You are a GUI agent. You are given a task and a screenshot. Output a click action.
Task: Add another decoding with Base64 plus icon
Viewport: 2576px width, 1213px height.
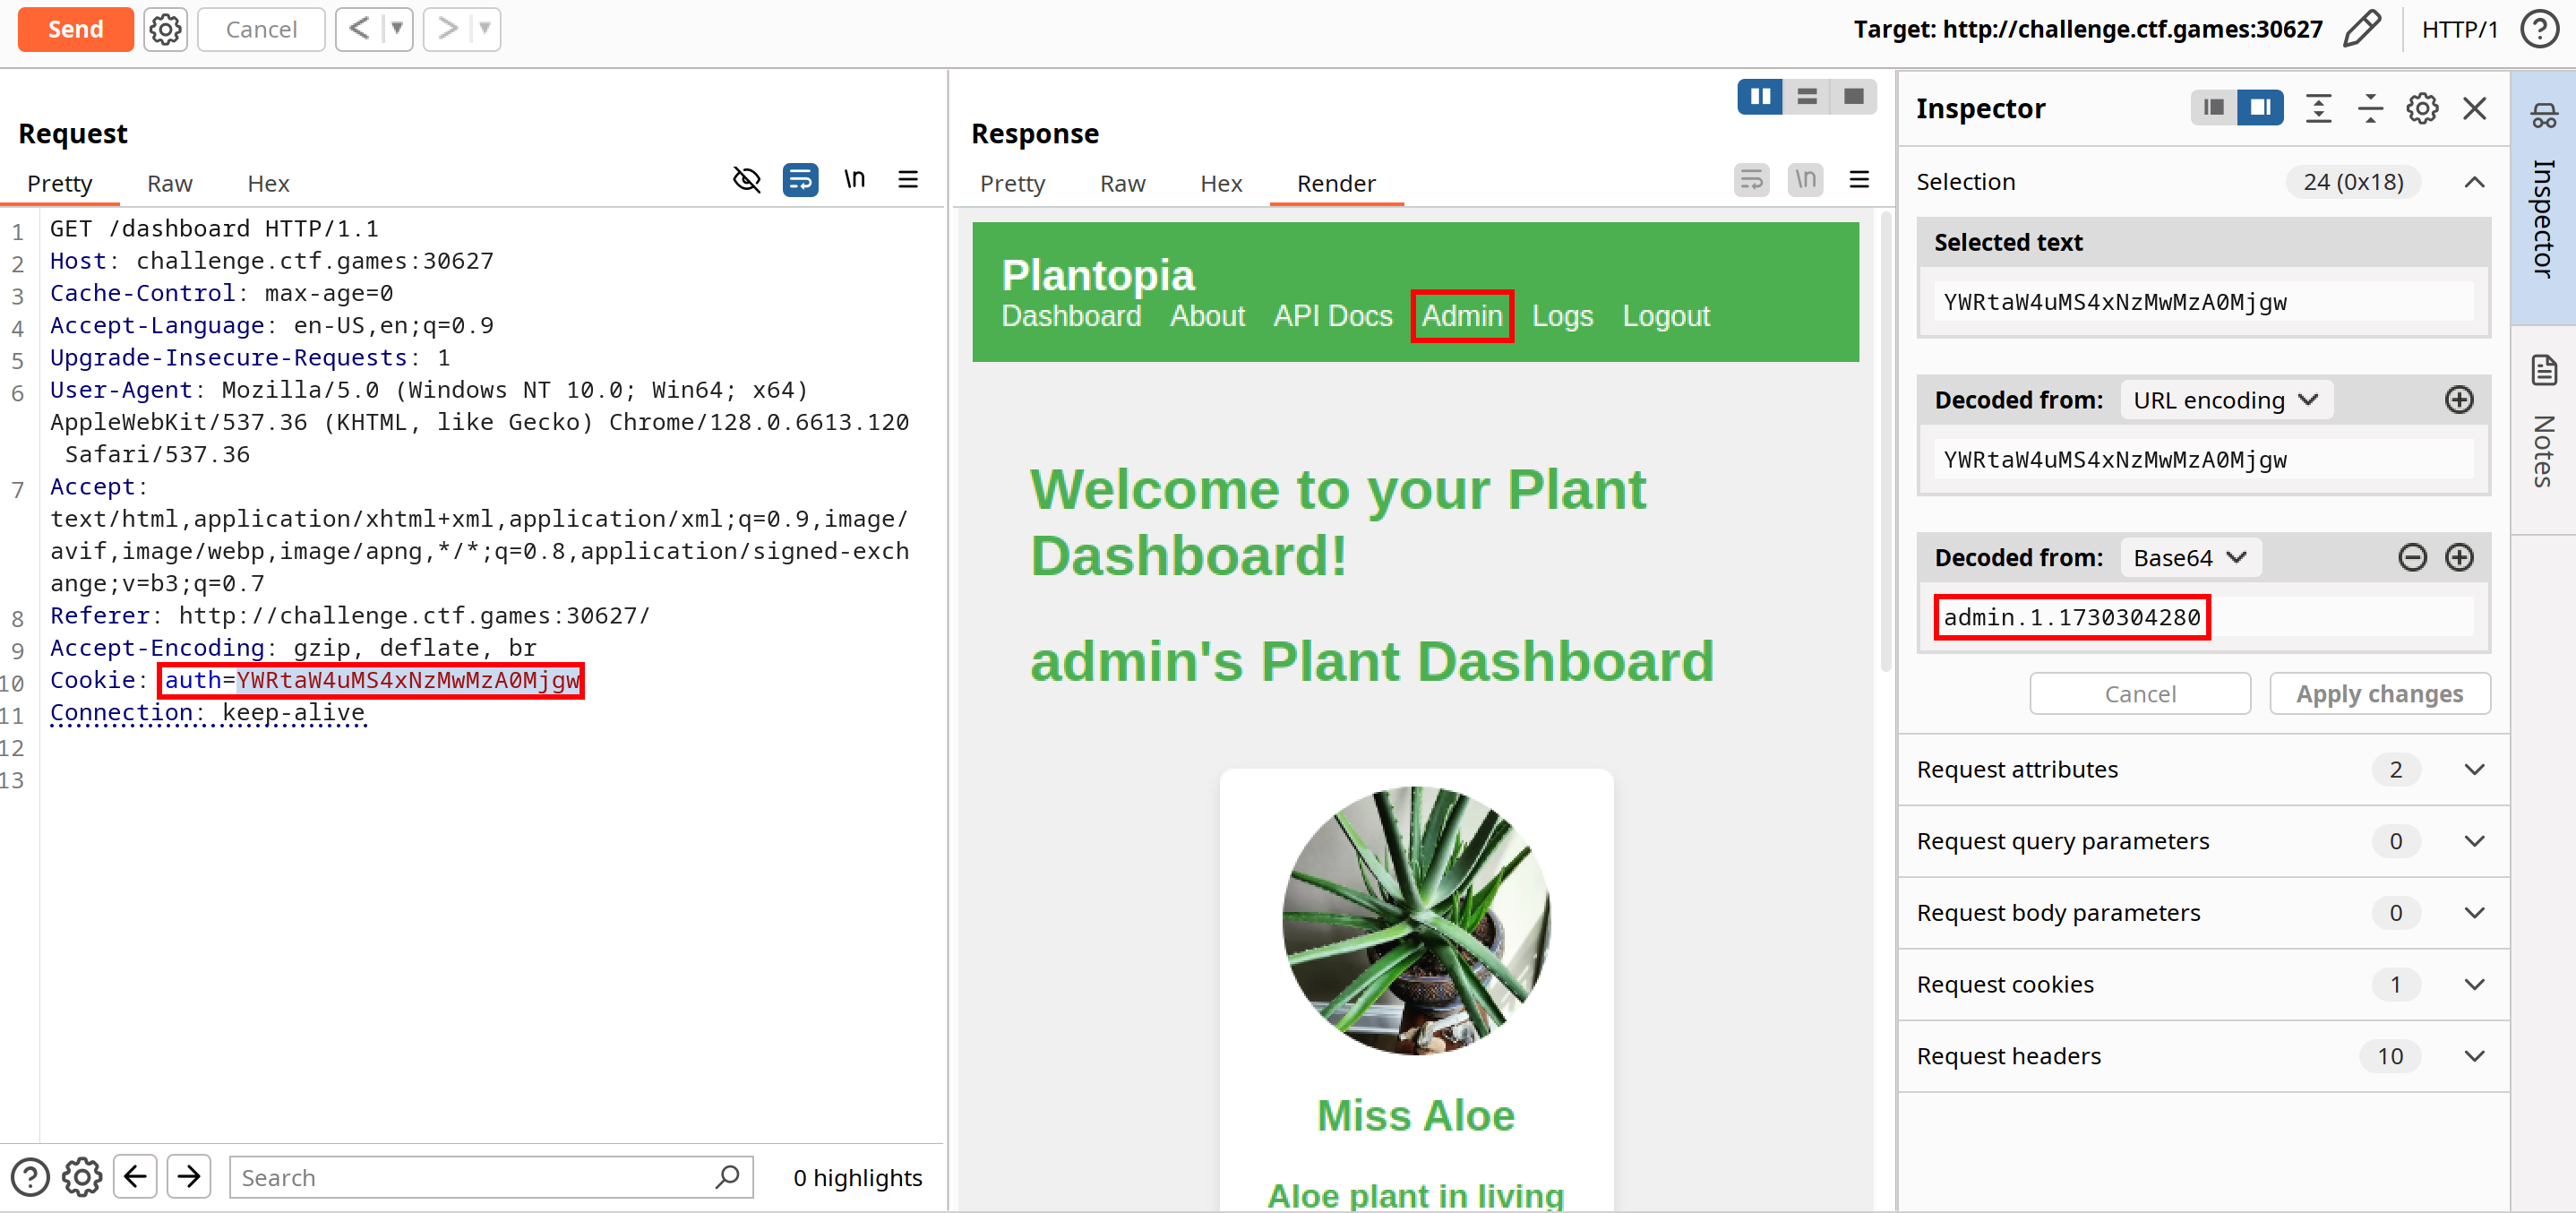(x=2458, y=557)
